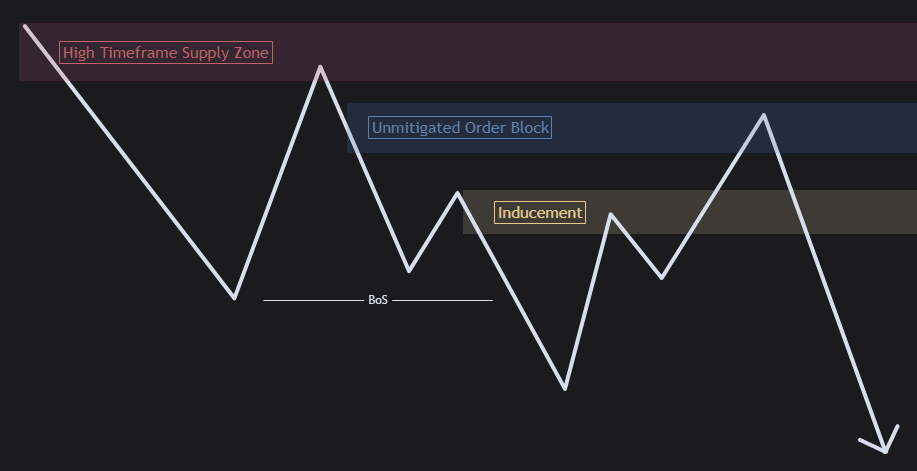Click the lowest swing low below the BoS line

point(565,387)
